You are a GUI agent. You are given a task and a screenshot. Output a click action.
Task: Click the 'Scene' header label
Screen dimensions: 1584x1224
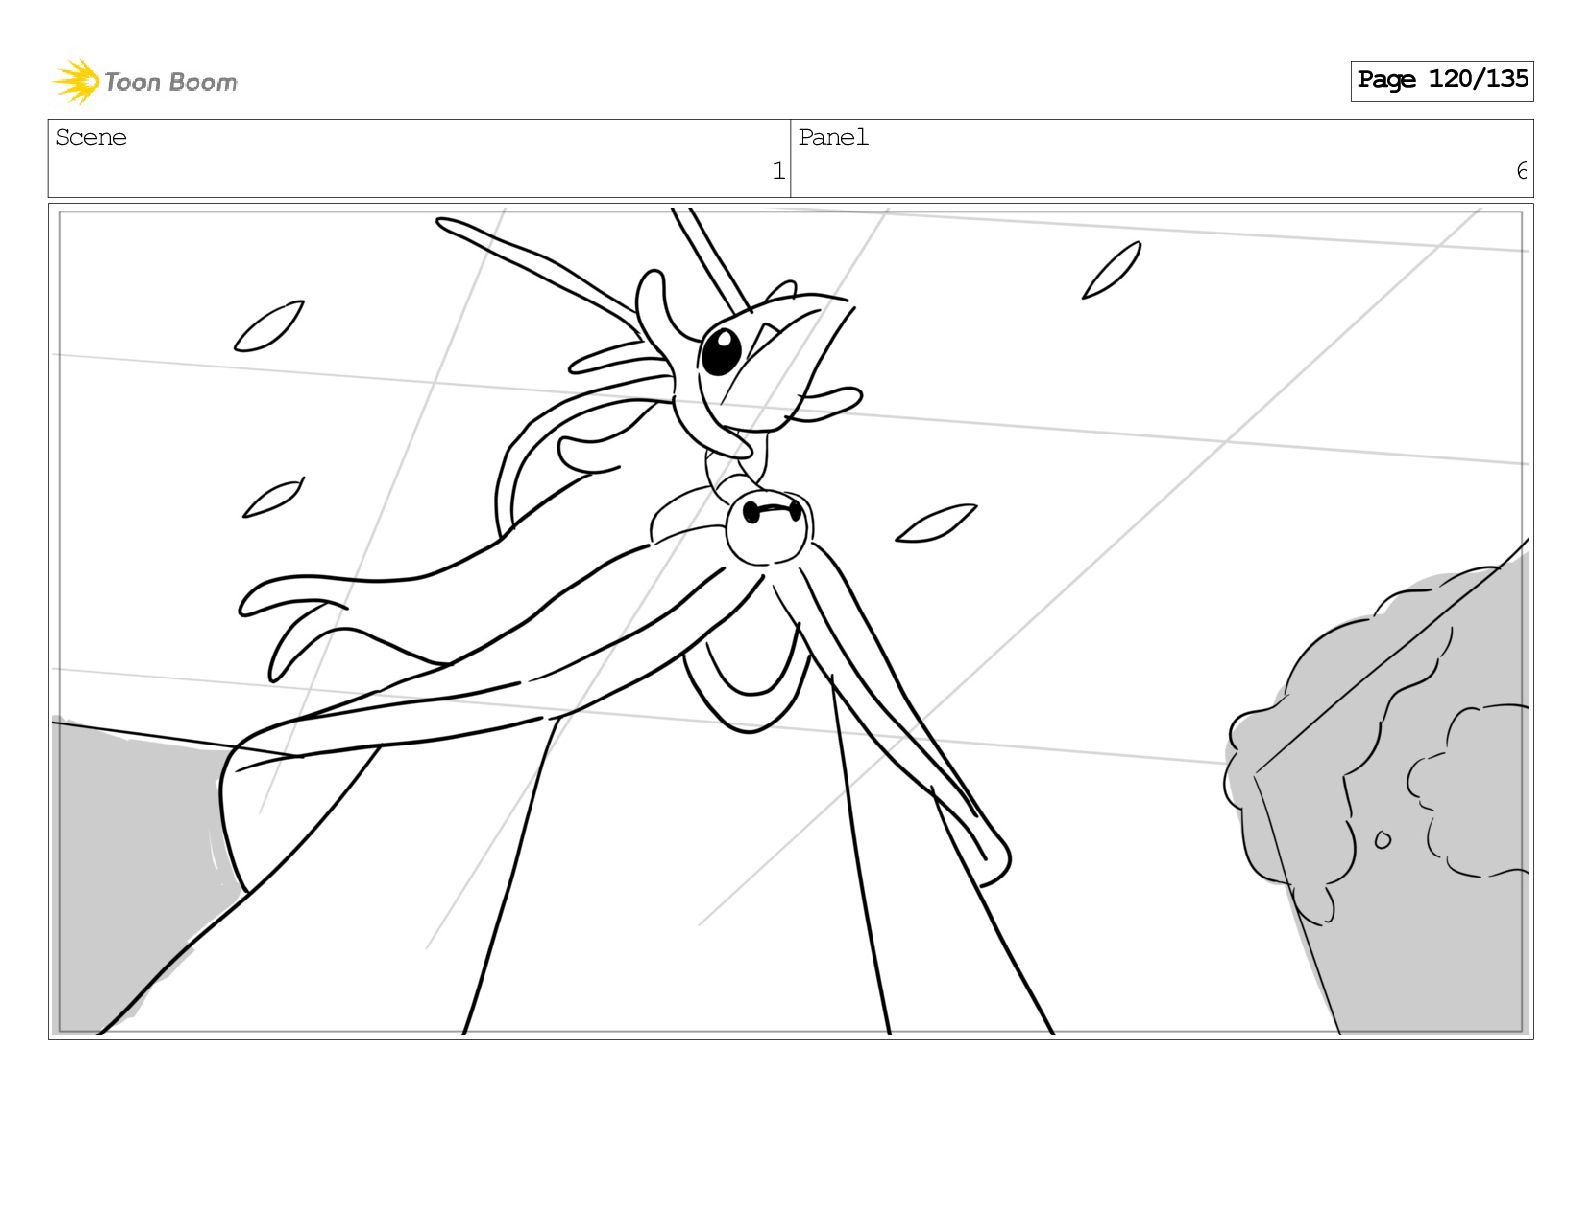click(91, 137)
